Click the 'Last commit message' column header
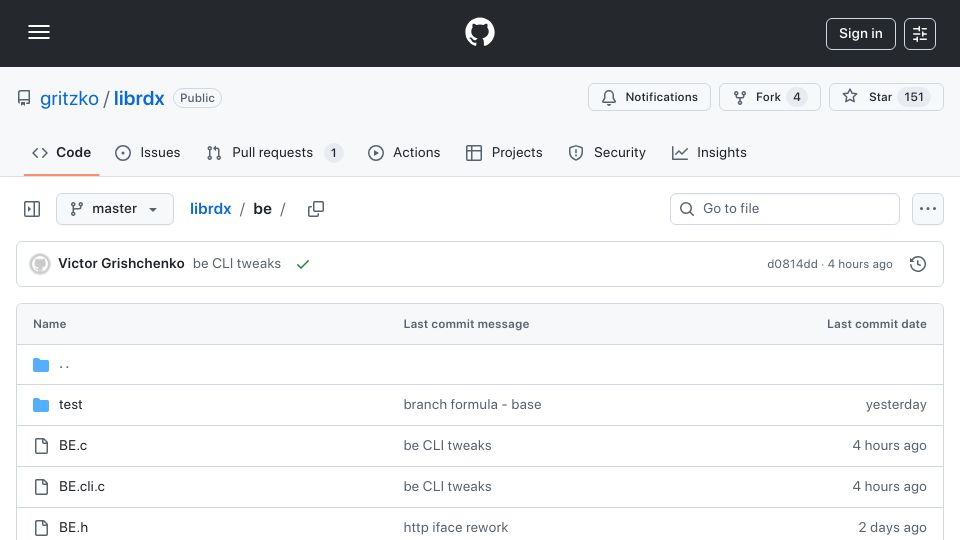The height and width of the screenshot is (540, 960). tap(466, 324)
